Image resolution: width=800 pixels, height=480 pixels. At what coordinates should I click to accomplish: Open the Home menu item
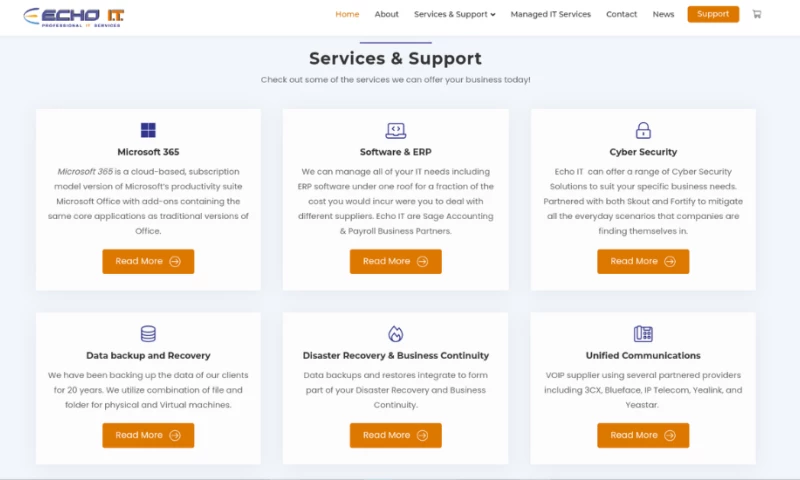(347, 14)
